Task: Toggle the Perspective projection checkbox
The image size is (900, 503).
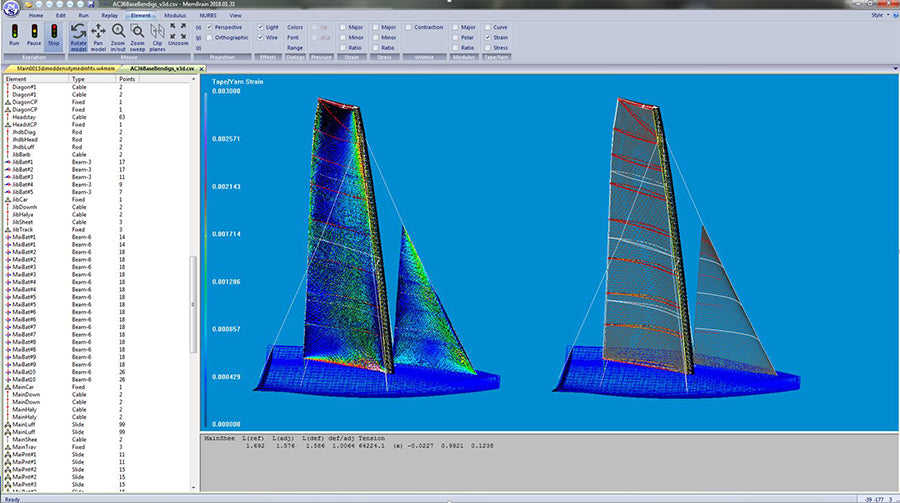Action: pos(208,26)
